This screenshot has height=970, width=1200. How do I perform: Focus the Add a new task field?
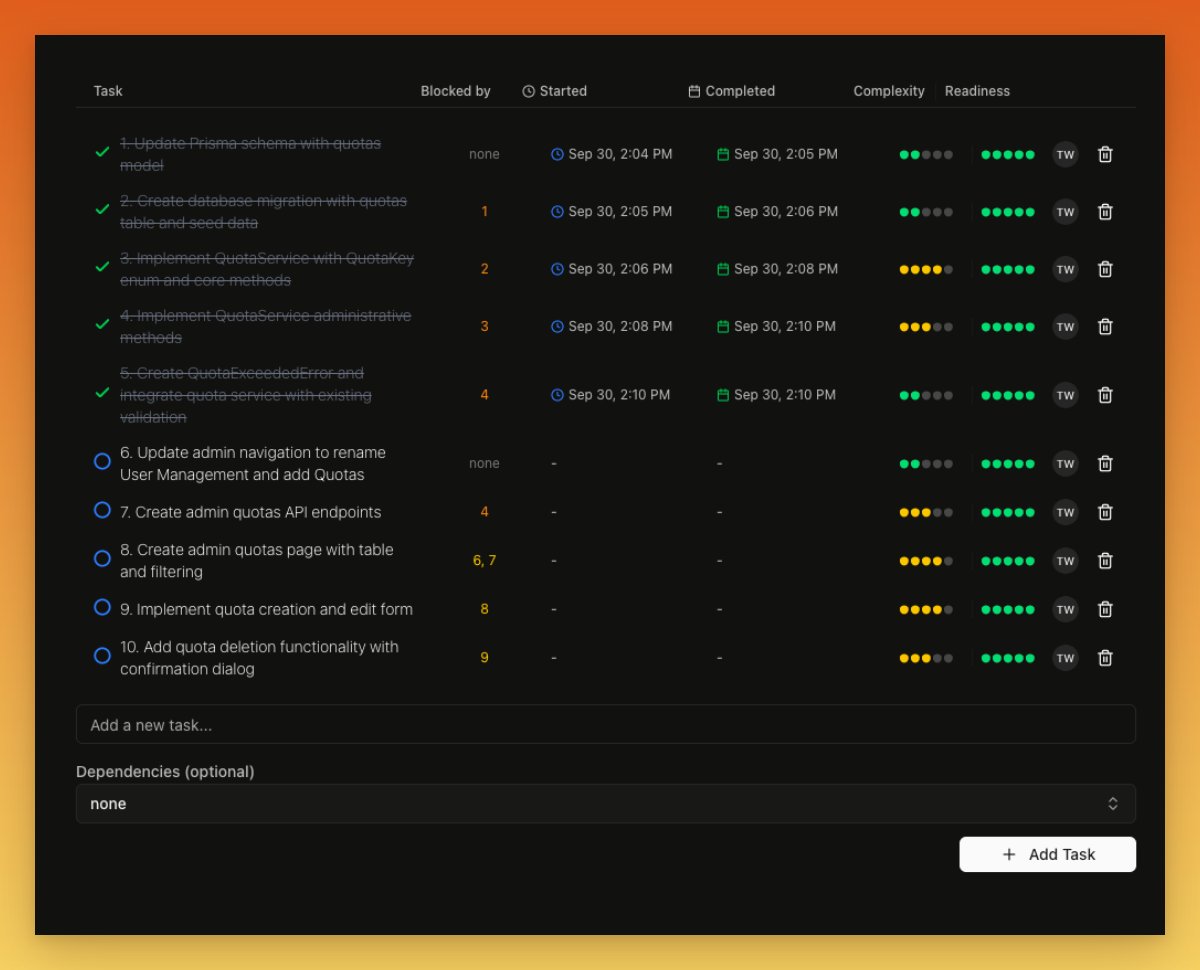point(605,725)
